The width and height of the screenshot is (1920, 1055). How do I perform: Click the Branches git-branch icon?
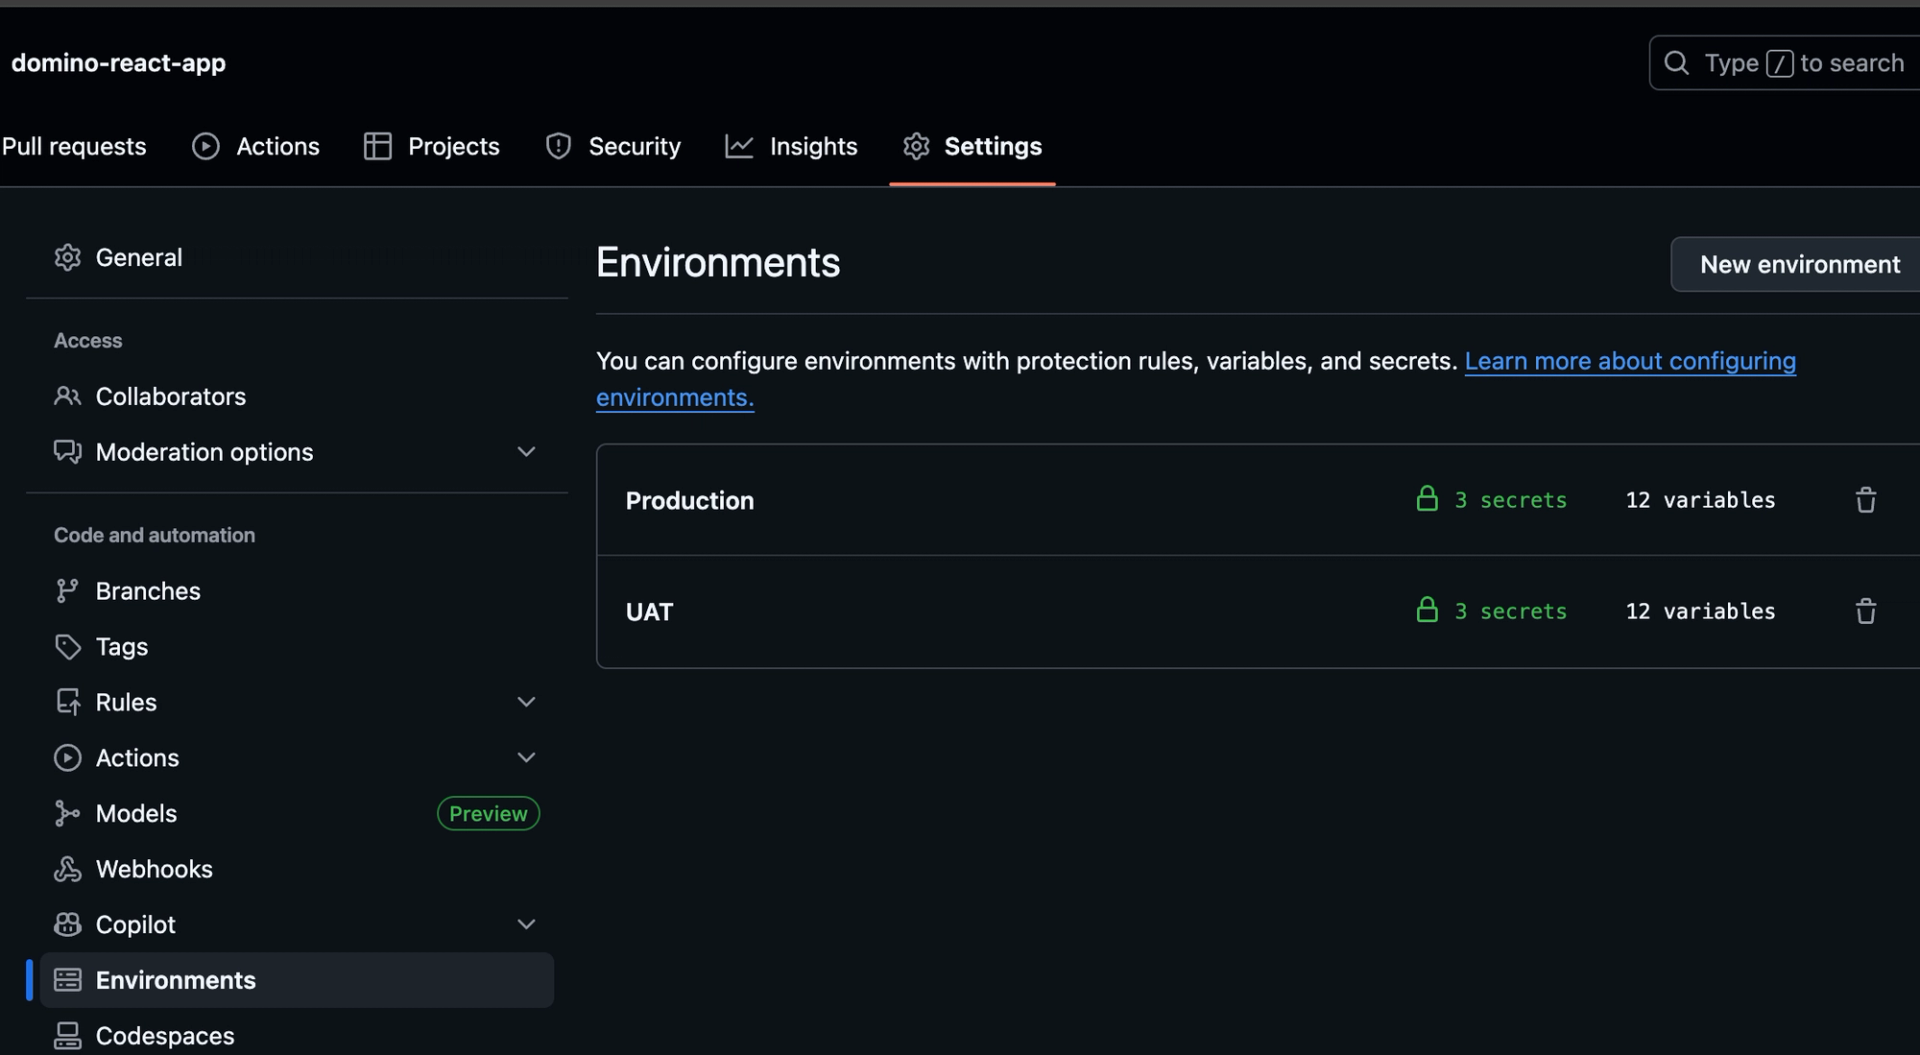[67, 591]
